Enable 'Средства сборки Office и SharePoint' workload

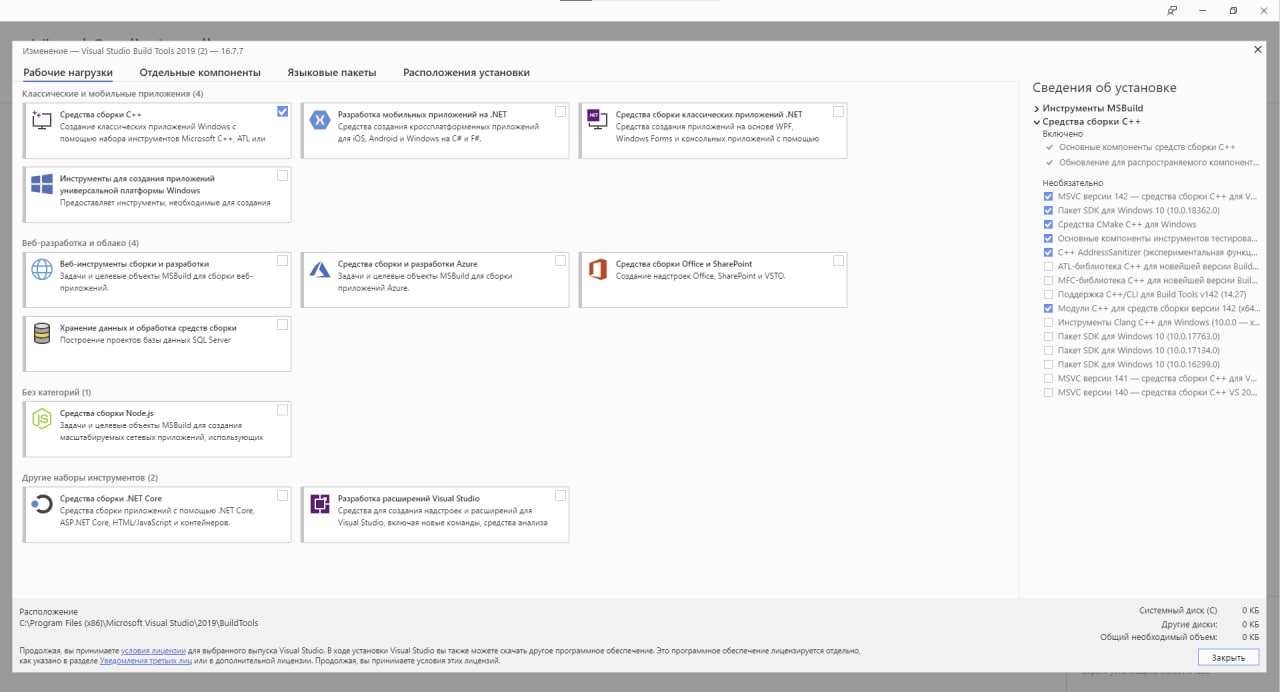point(838,260)
